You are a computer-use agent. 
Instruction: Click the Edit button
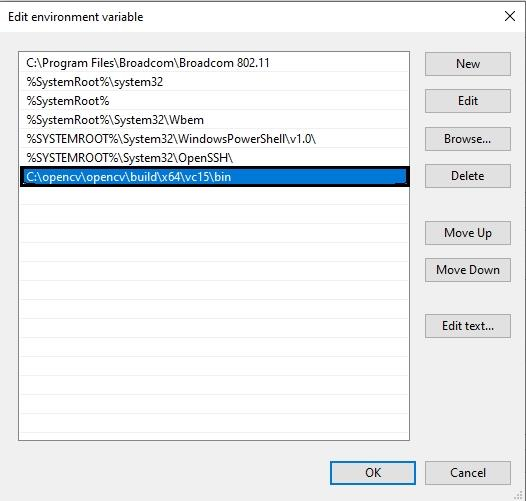[x=468, y=101]
